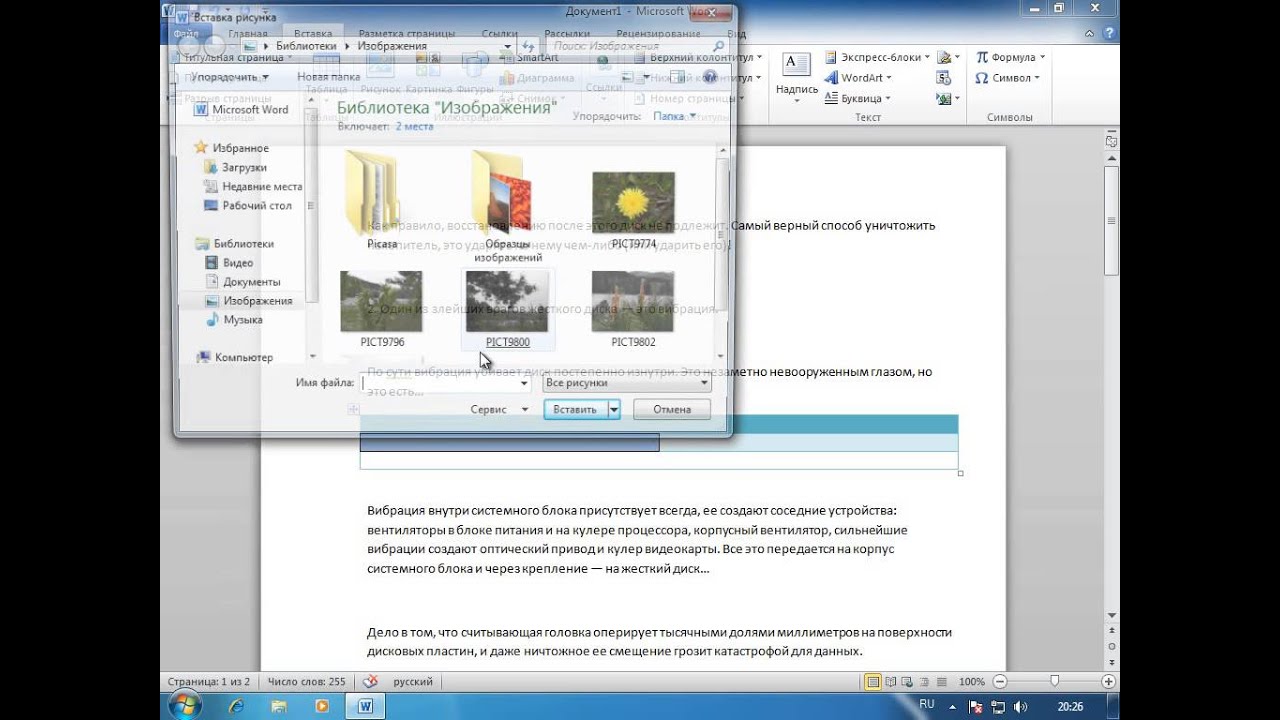Viewport: 1280px width, 720px height.
Task: Switch to Print Layout view in status bar
Action: click(x=873, y=681)
